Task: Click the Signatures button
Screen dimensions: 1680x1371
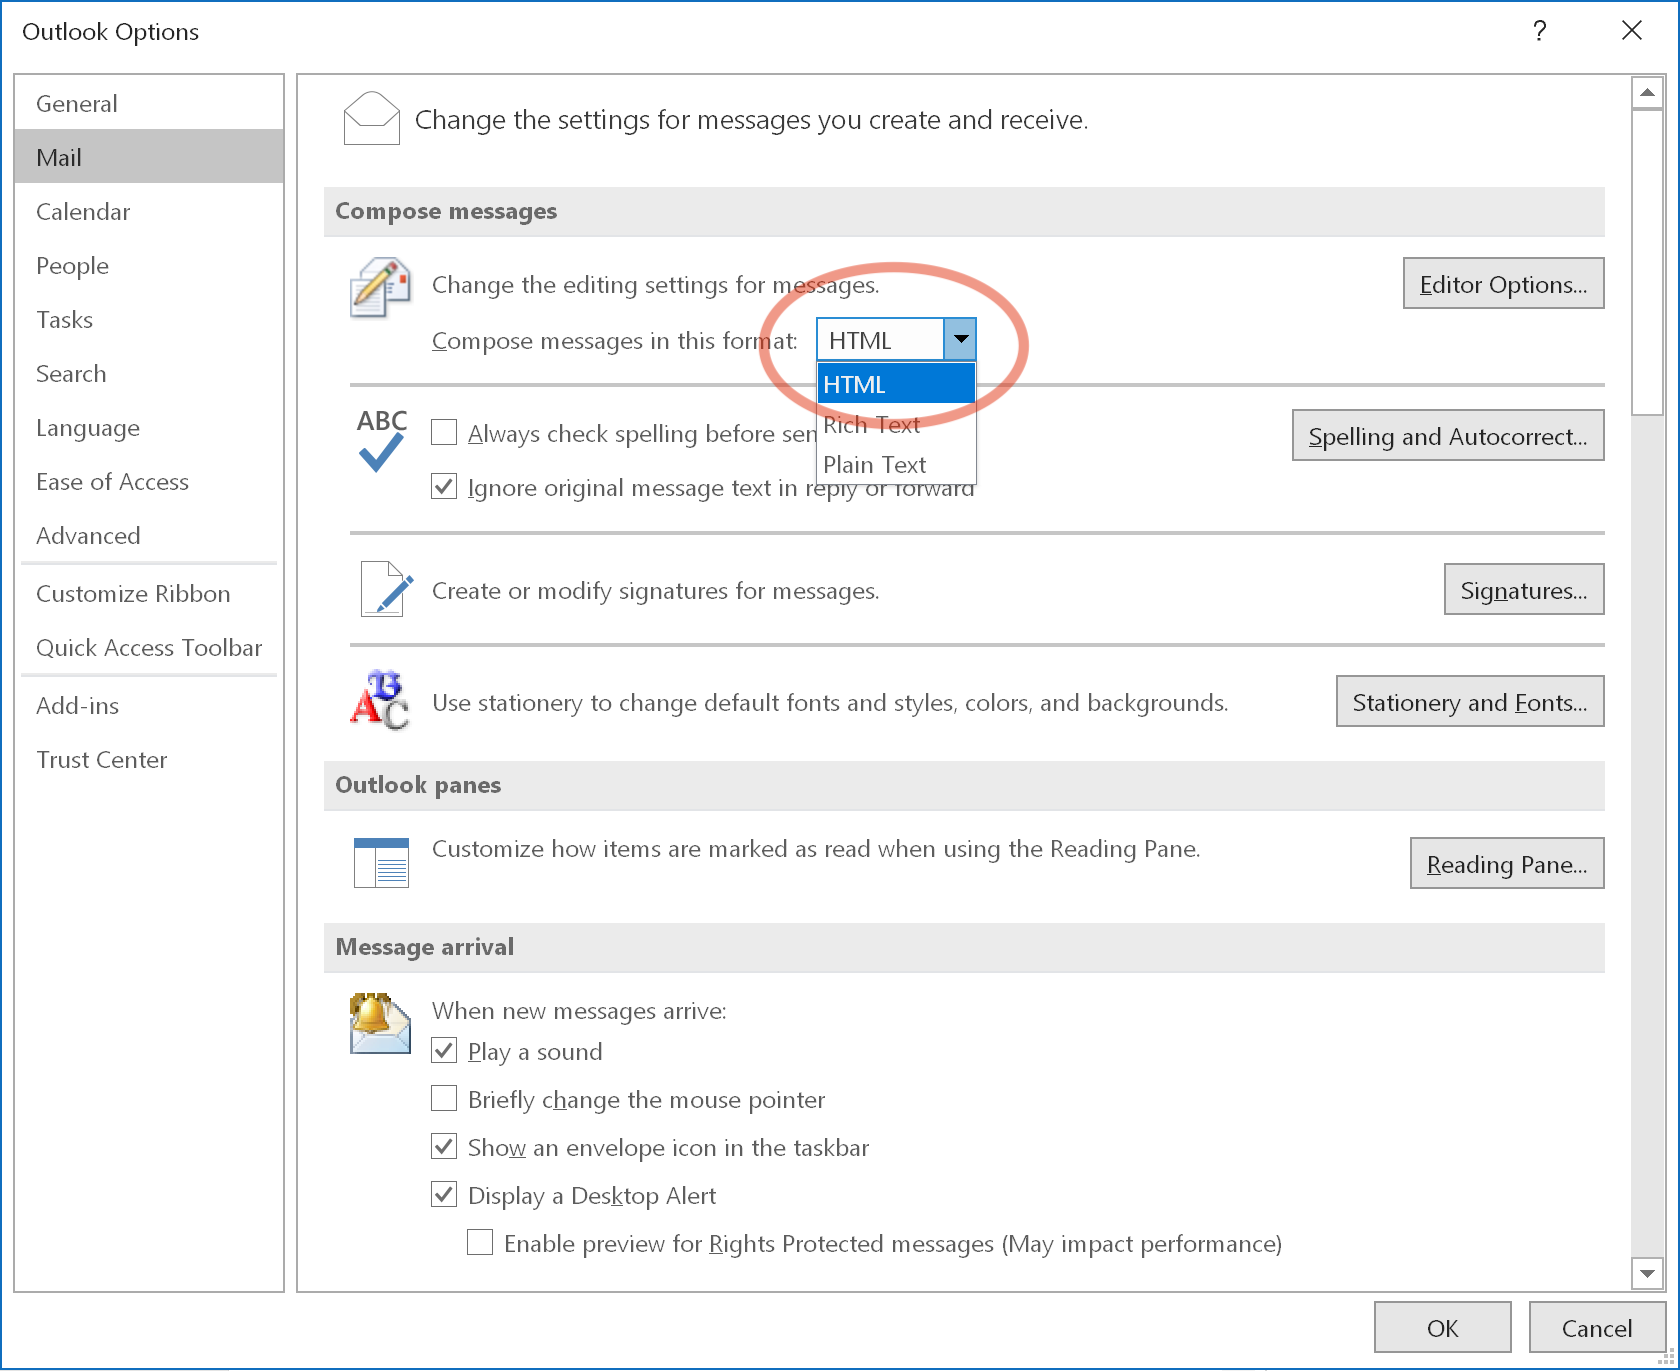Action: point(1523,589)
